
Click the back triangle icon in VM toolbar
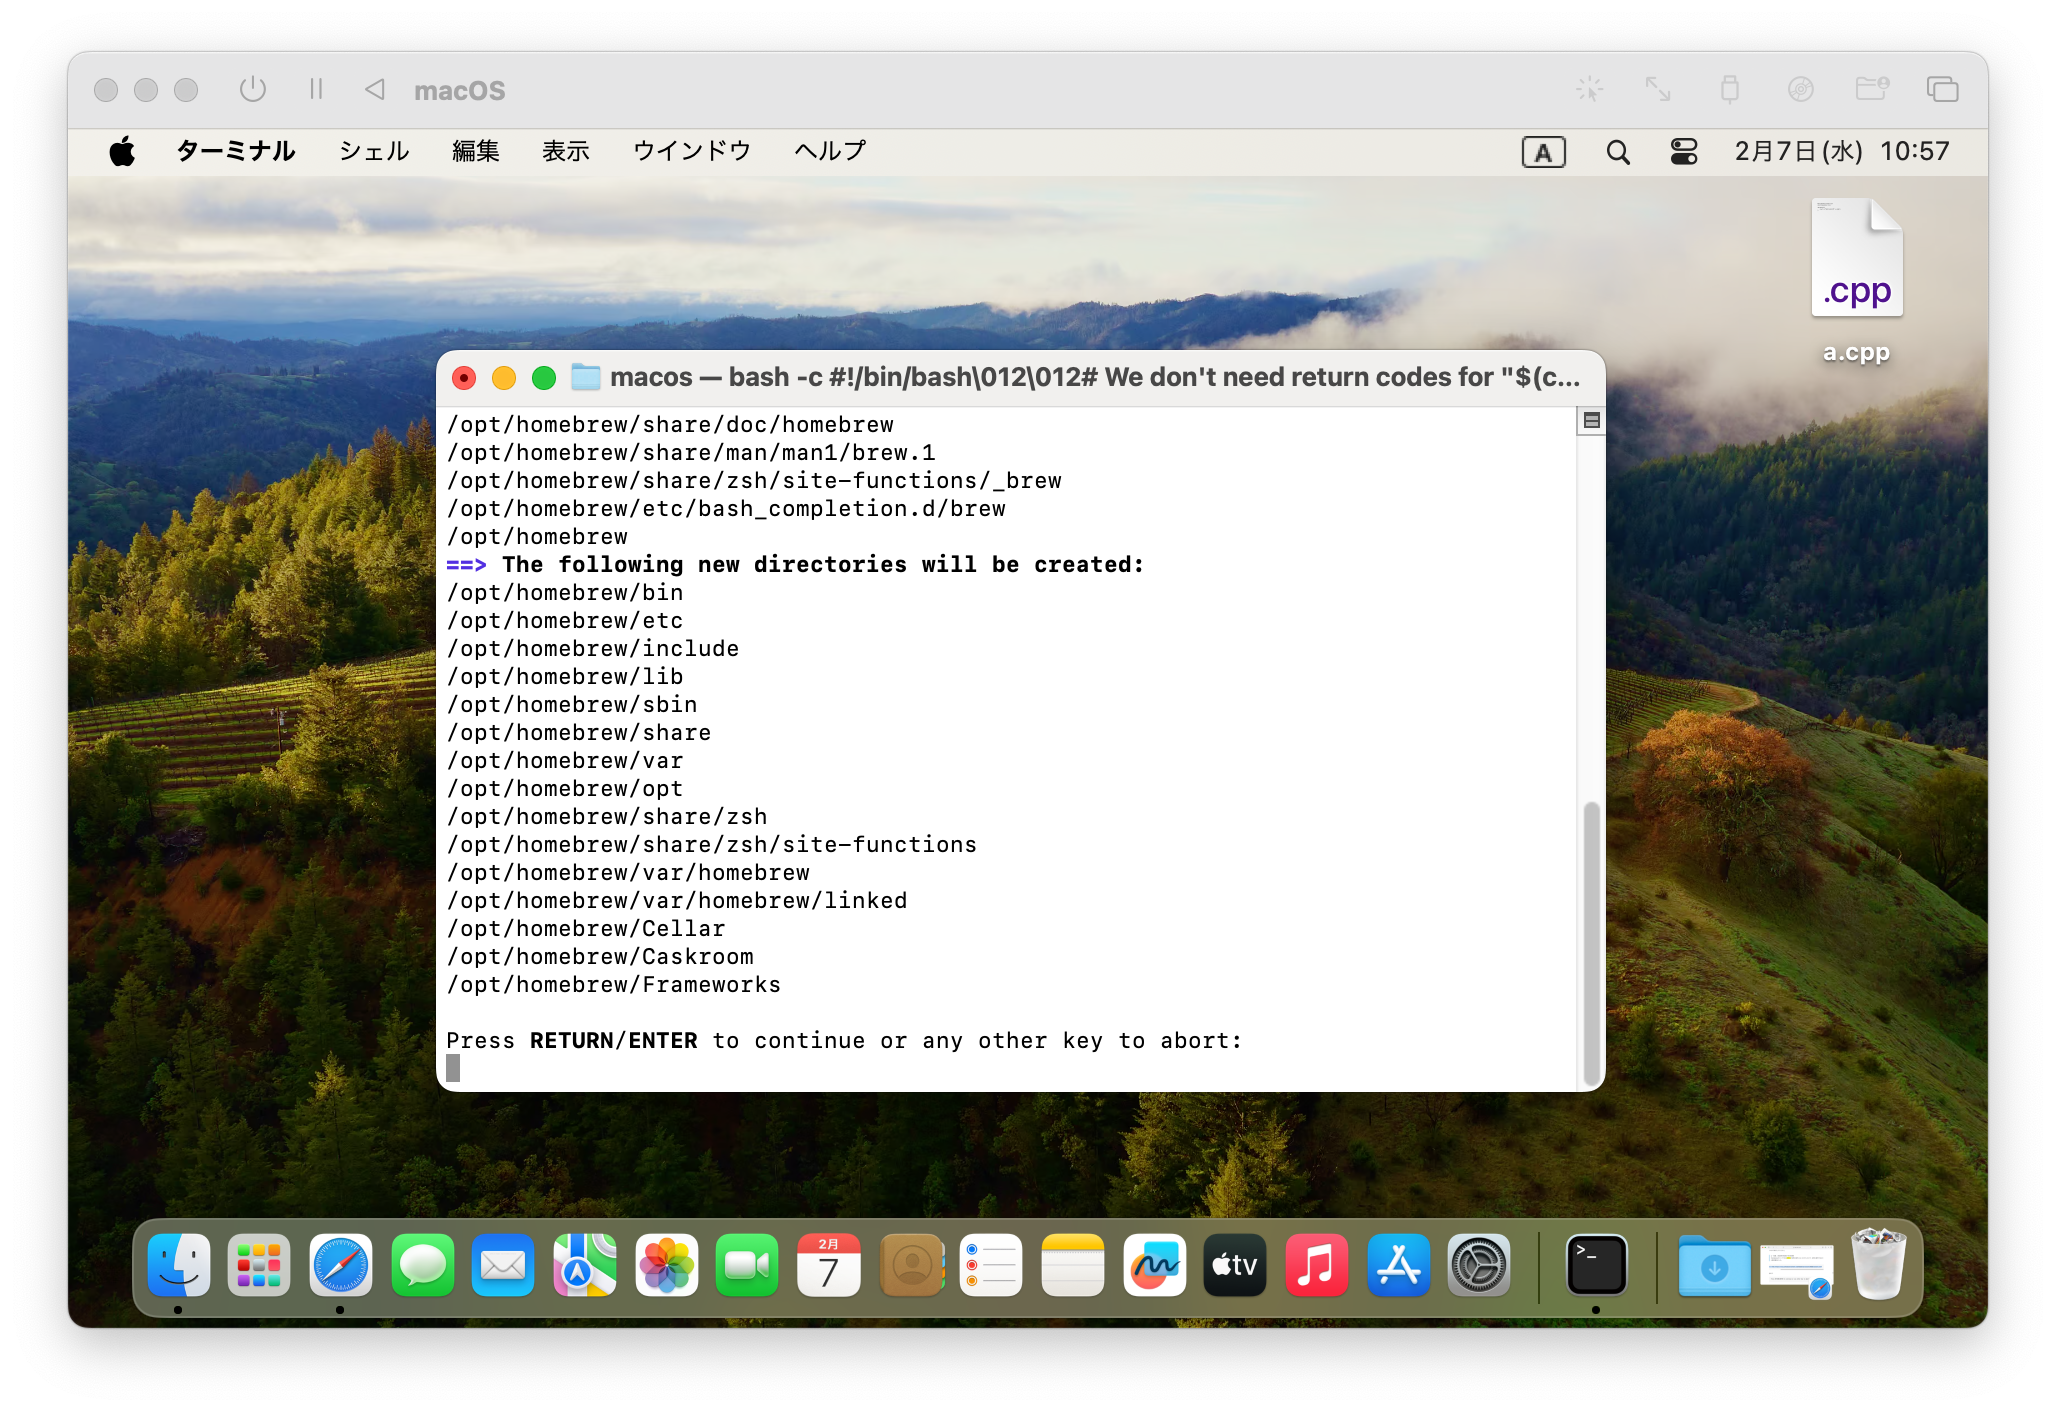(375, 90)
